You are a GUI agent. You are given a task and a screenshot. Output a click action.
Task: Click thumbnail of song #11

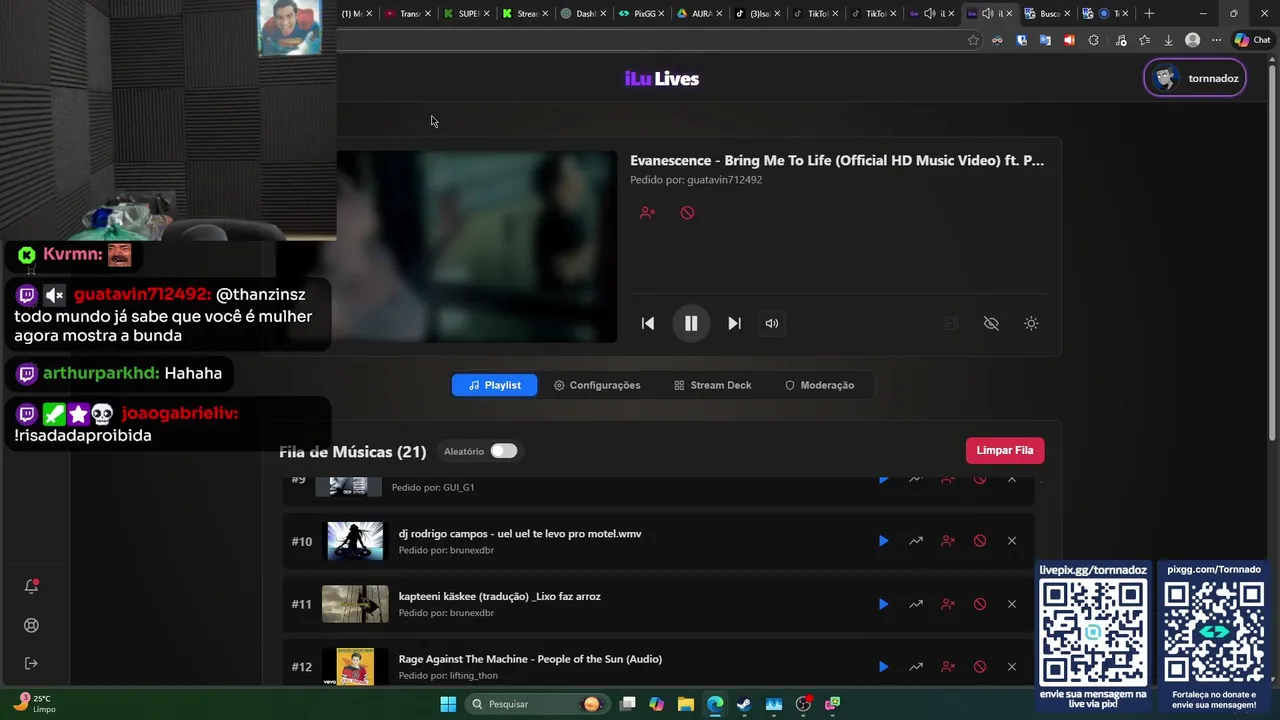355,604
